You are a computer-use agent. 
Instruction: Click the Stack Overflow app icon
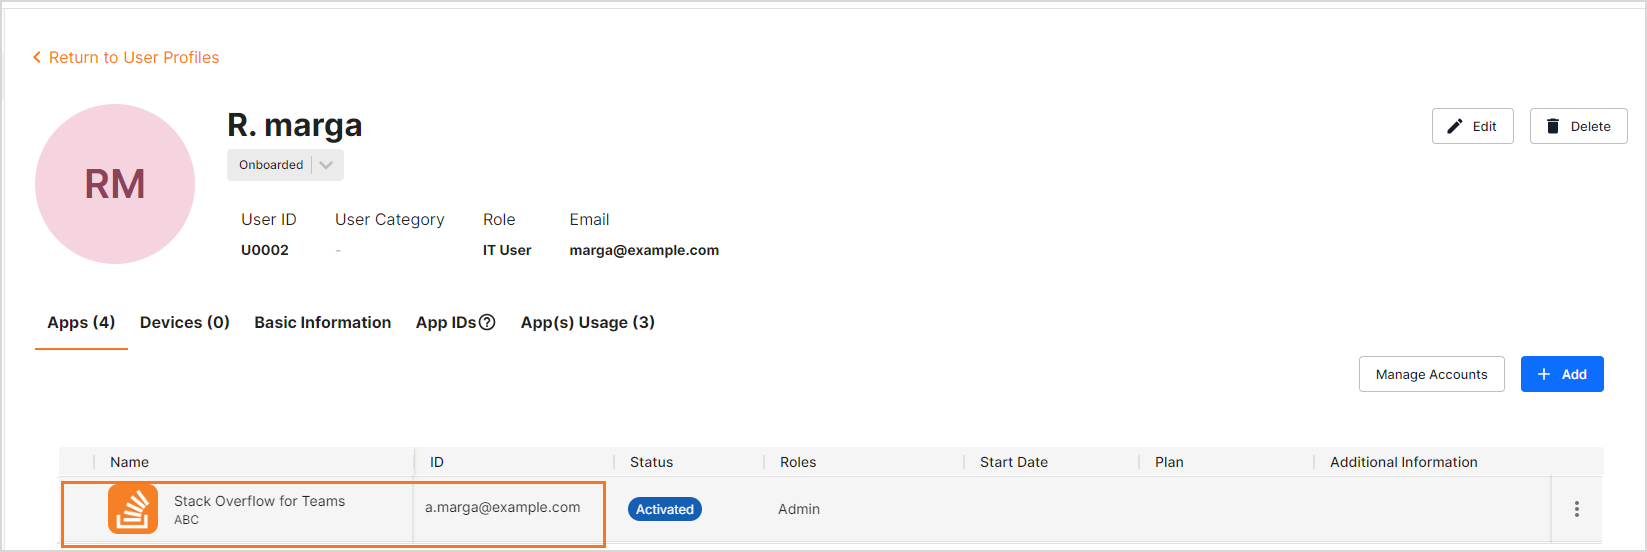(133, 508)
